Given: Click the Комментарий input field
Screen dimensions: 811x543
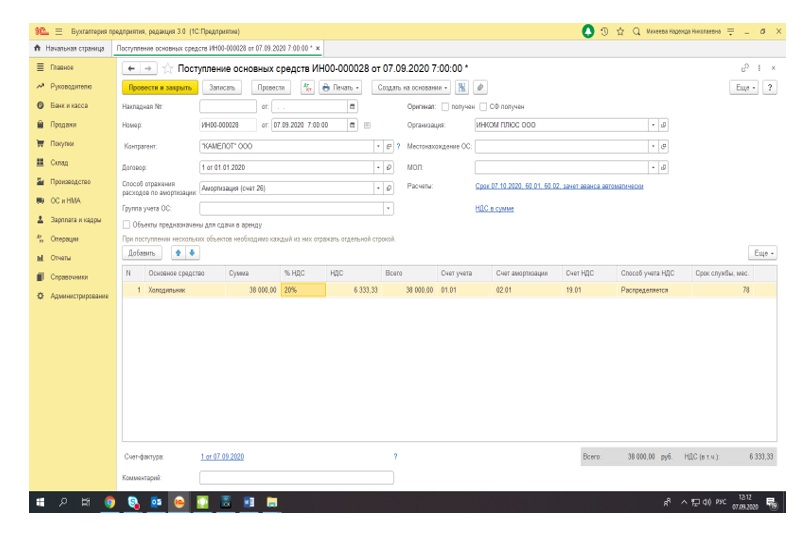Looking at the screenshot, I should pos(296,478).
